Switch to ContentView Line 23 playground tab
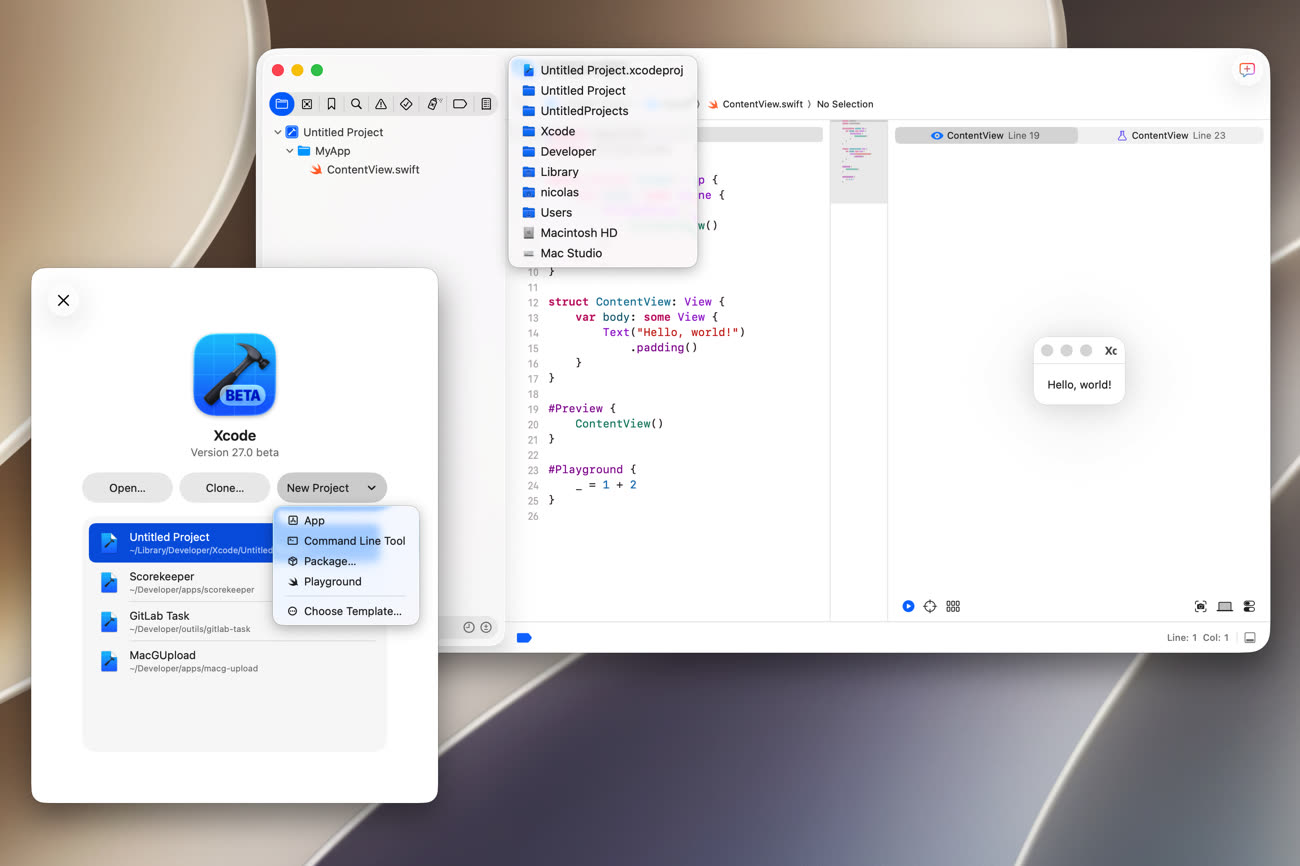This screenshot has width=1300, height=866. tap(1171, 135)
